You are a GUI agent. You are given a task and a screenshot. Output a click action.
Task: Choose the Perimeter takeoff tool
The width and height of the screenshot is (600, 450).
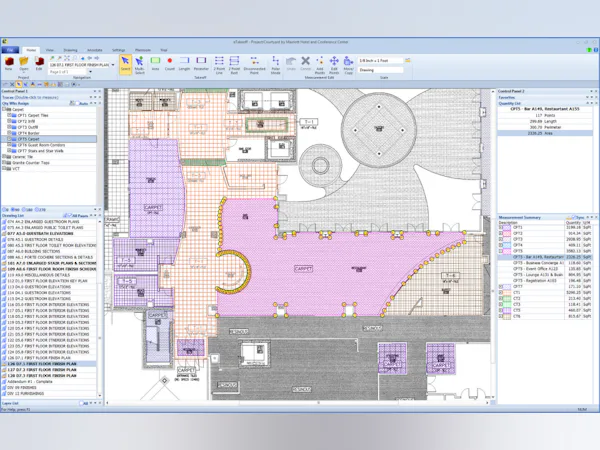point(201,64)
